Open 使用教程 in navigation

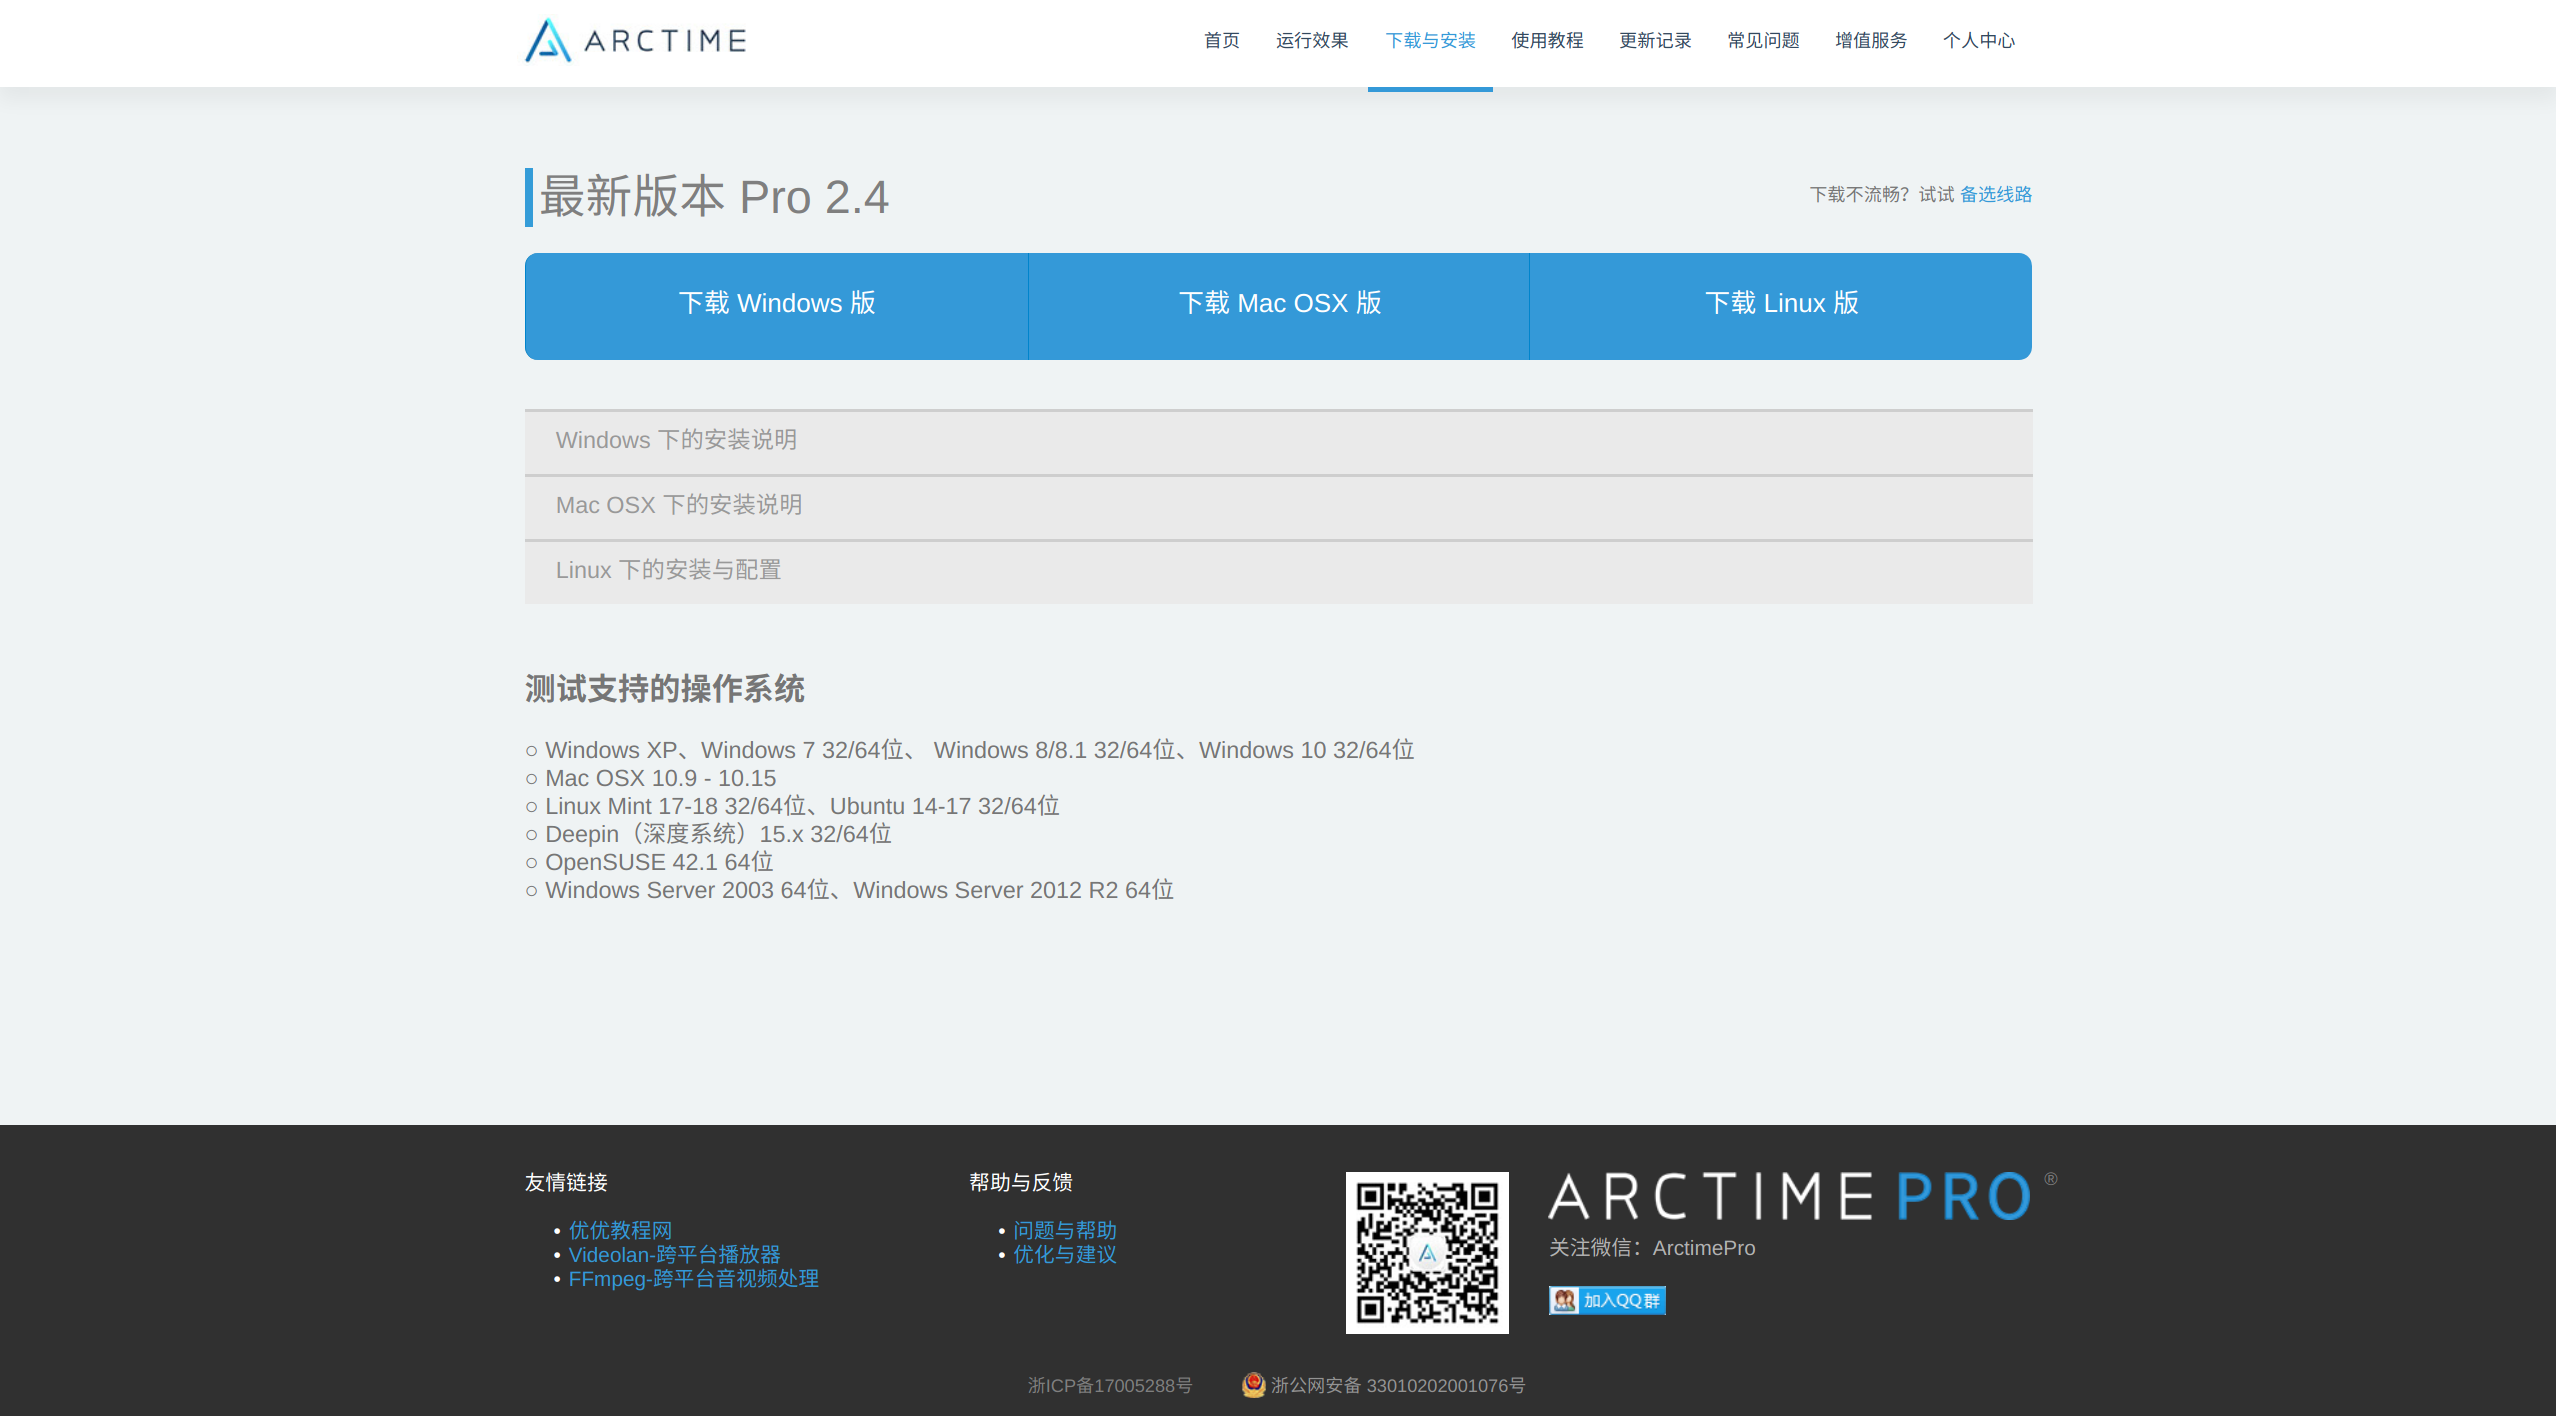(1547, 41)
